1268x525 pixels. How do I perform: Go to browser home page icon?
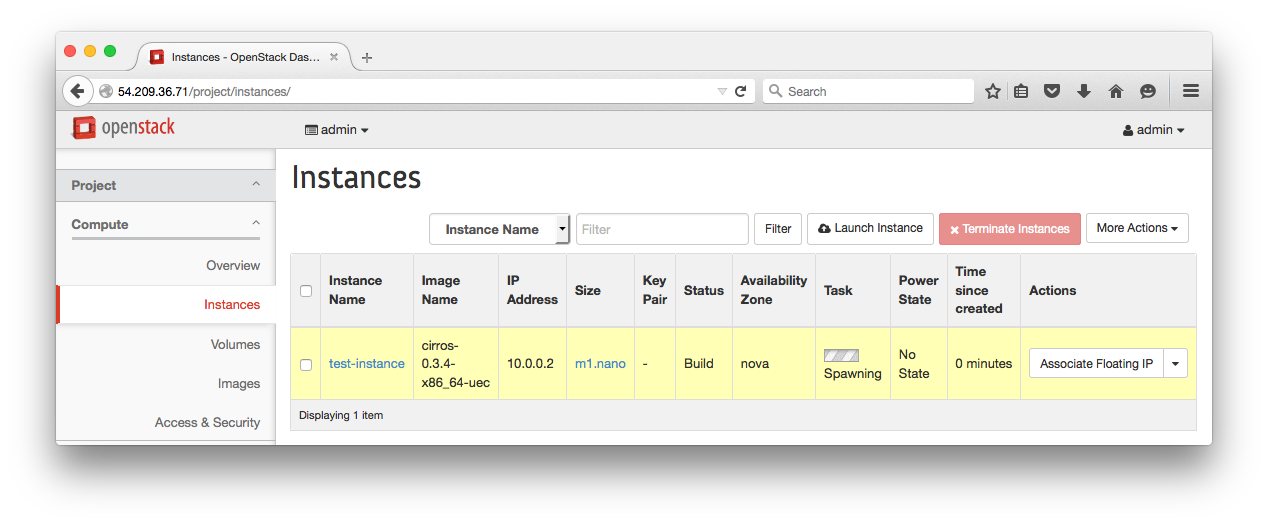(x=1116, y=91)
